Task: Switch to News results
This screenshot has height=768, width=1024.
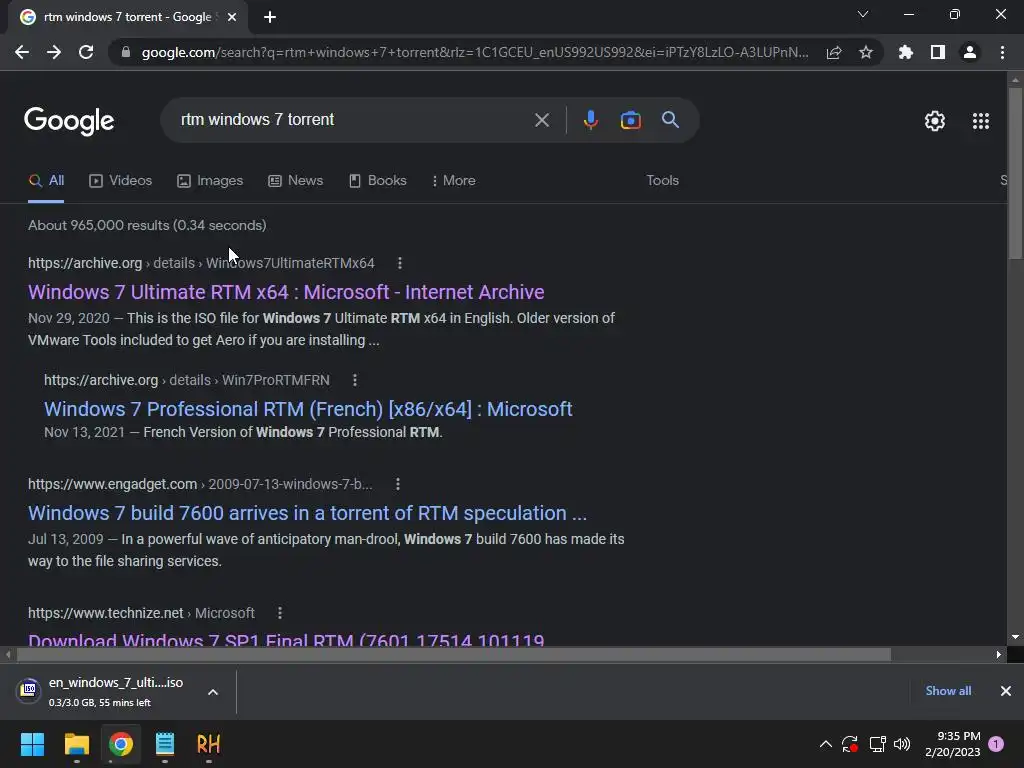Action: click(296, 181)
